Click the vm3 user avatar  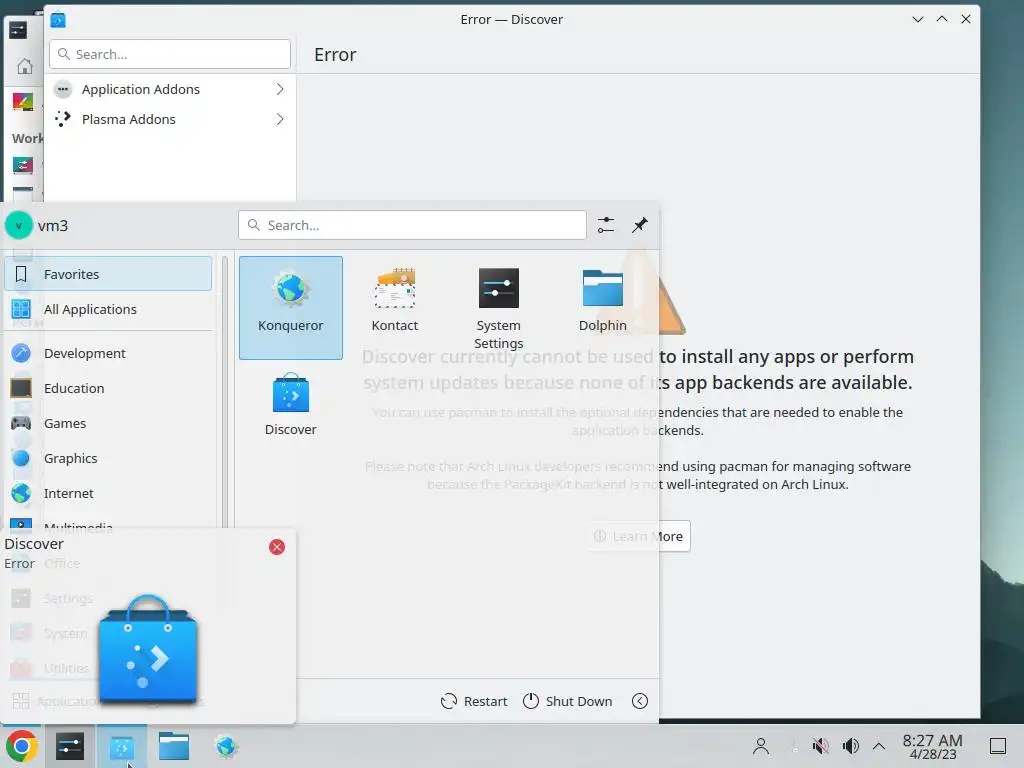[x=18, y=225]
